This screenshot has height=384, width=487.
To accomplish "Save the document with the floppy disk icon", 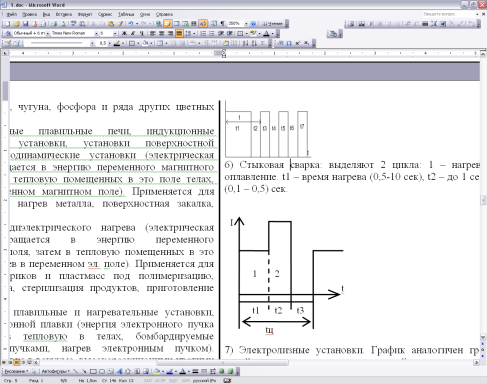I will click(x=25, y=24).
